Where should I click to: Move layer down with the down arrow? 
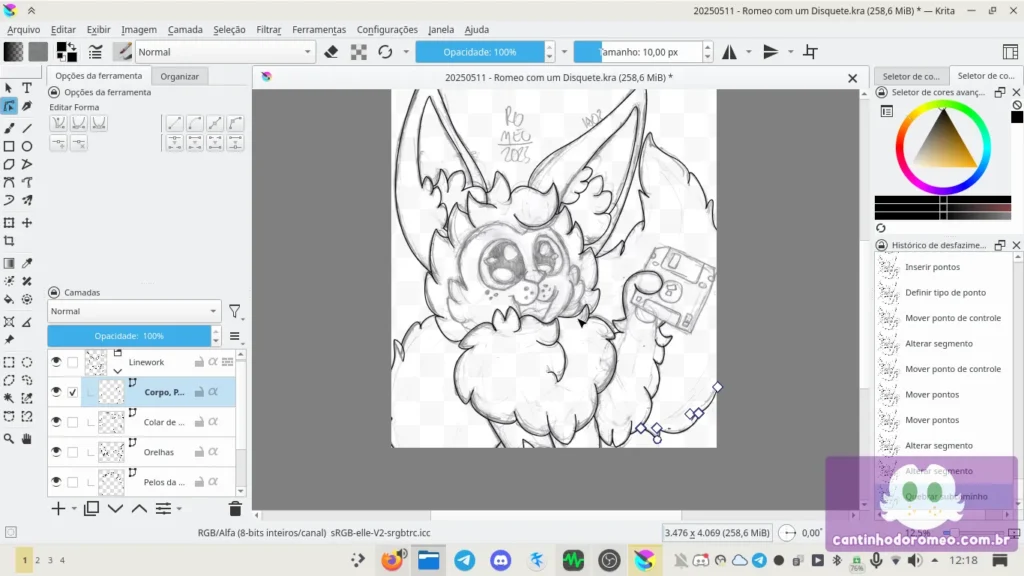115,508
